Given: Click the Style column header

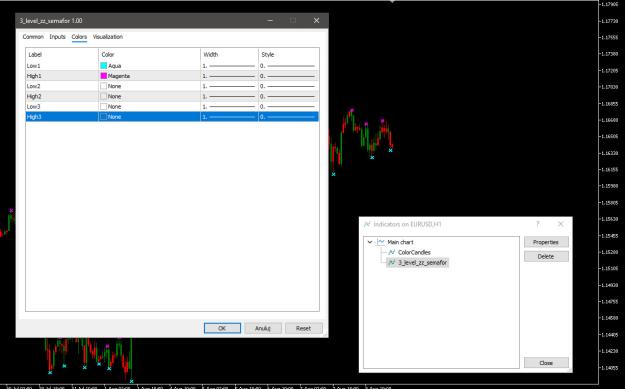Looking at the screenshot, I should click(x=289, y=55).
